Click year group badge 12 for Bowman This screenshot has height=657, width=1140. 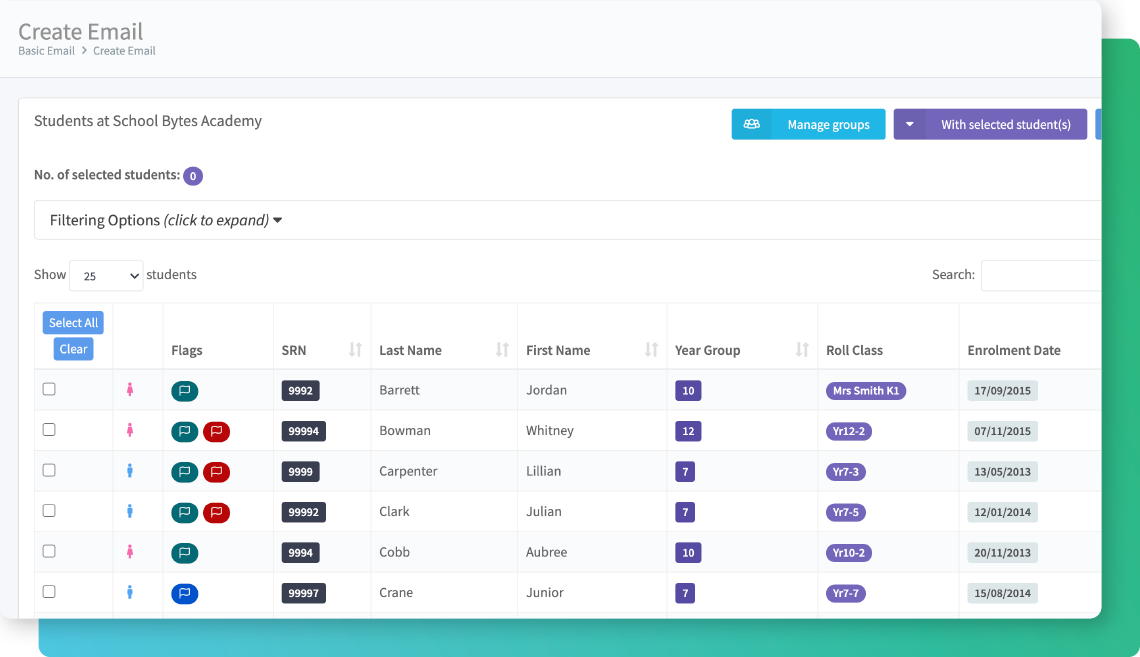pyautogui.click(x=689, y=432)
